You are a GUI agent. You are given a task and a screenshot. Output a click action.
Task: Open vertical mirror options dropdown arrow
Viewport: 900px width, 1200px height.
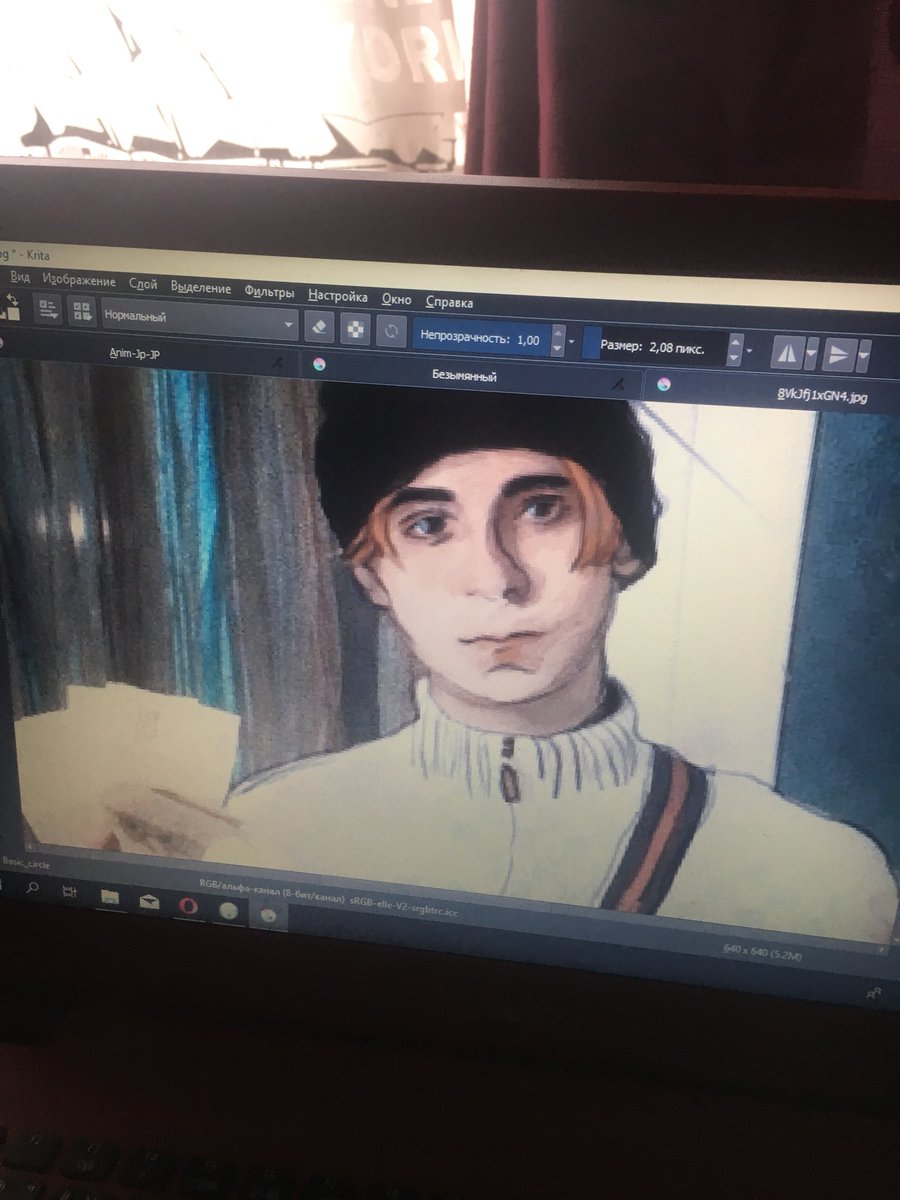(x=863, y=357)
